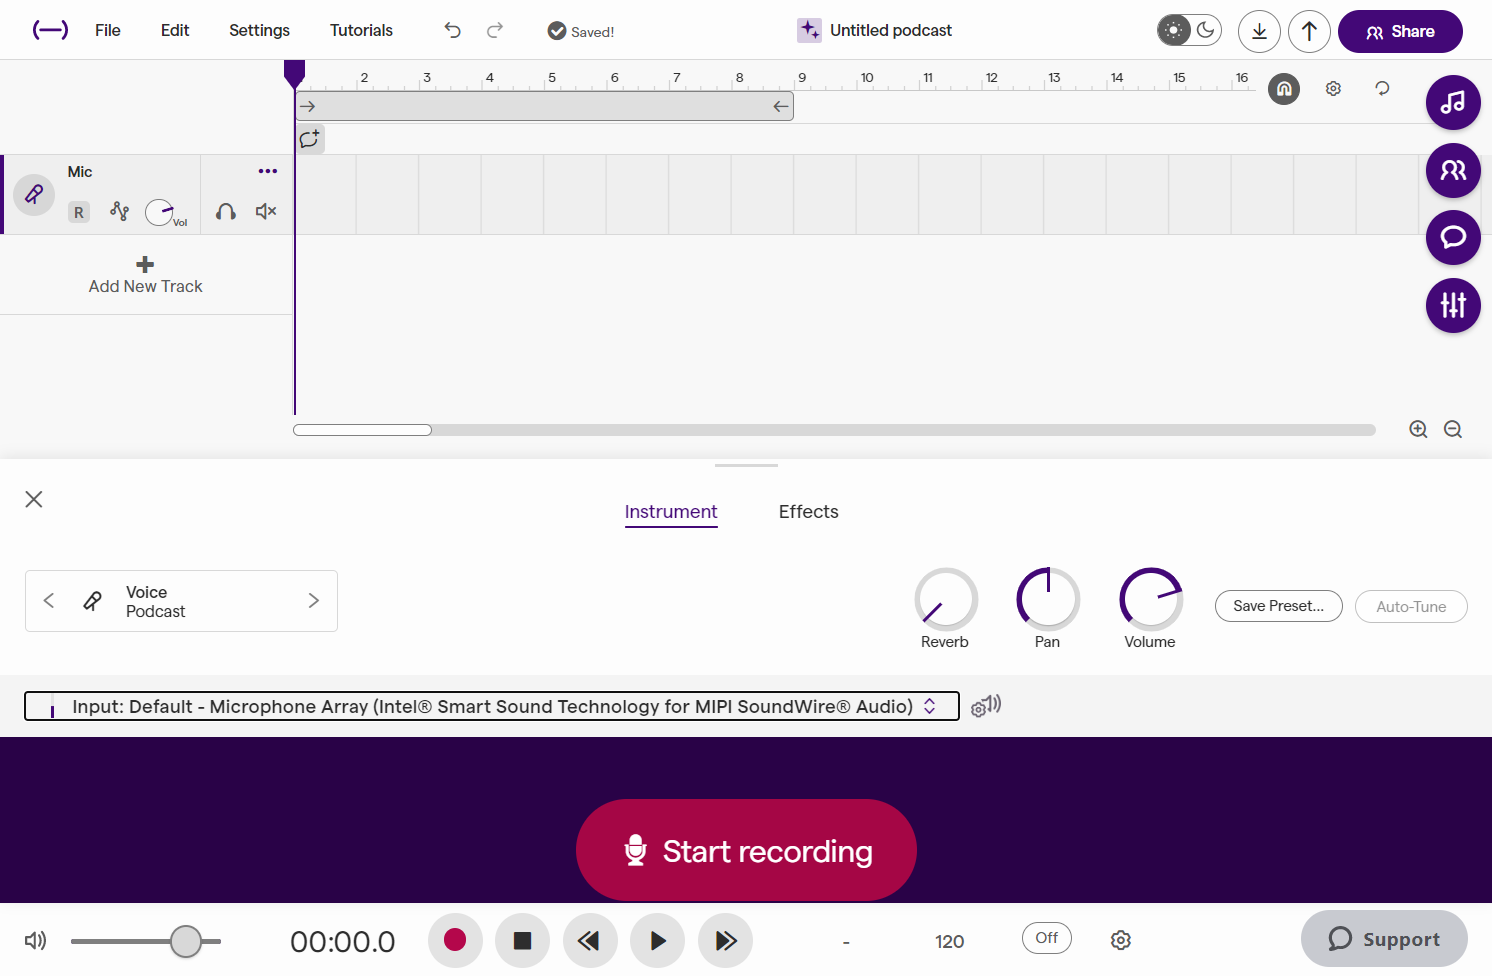The height and width of the screenshot is (976, 1492).
Task: Open the File menu
Action: click(x=108, y=30)
